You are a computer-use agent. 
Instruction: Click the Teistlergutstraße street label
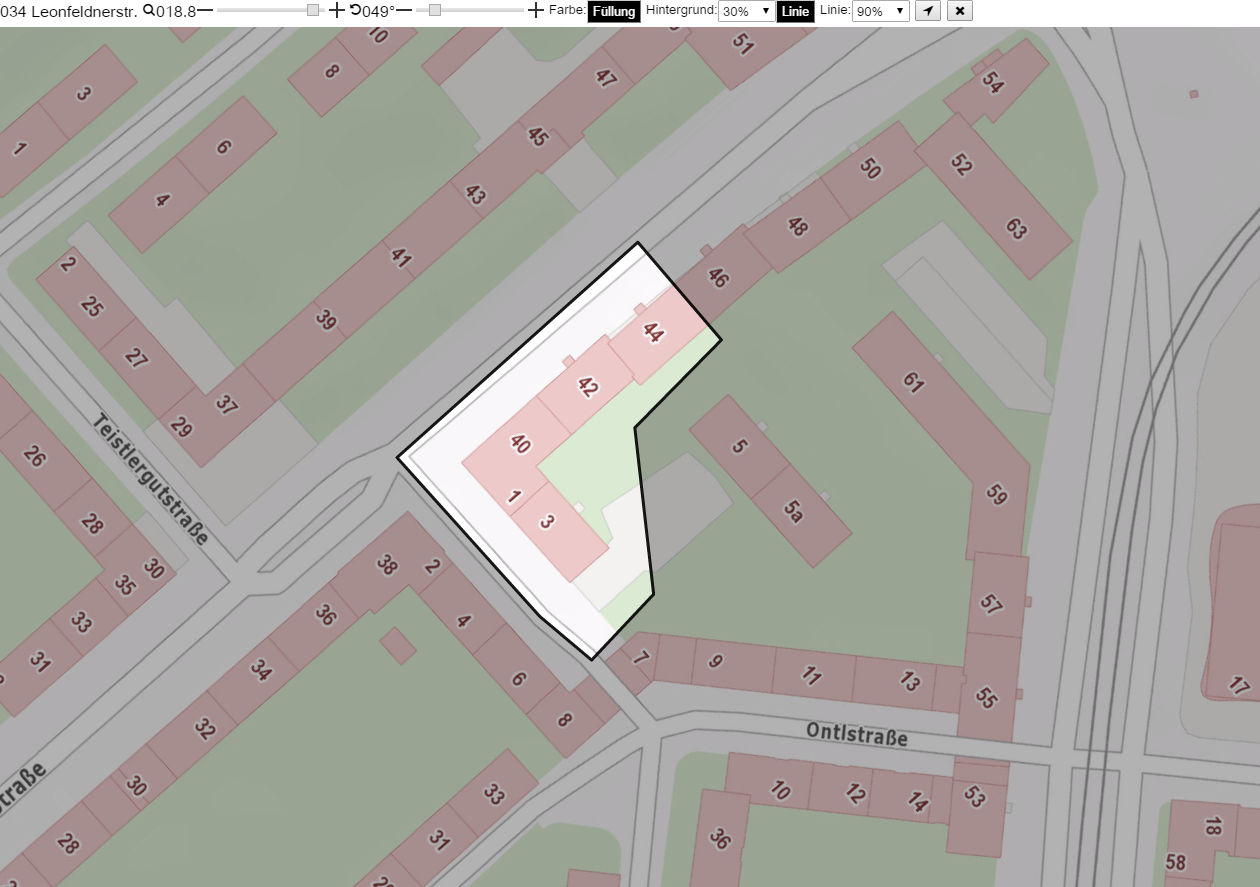[x=150, y=479]
